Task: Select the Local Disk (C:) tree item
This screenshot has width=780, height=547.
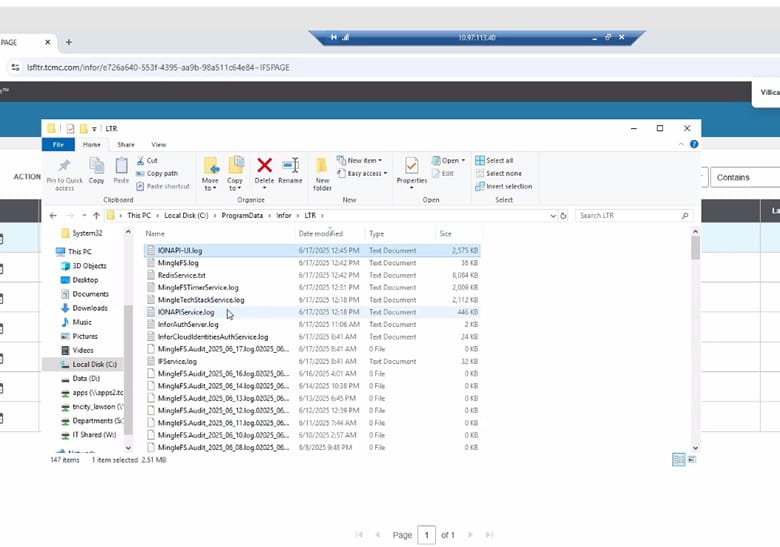Action: pos(94,364)
